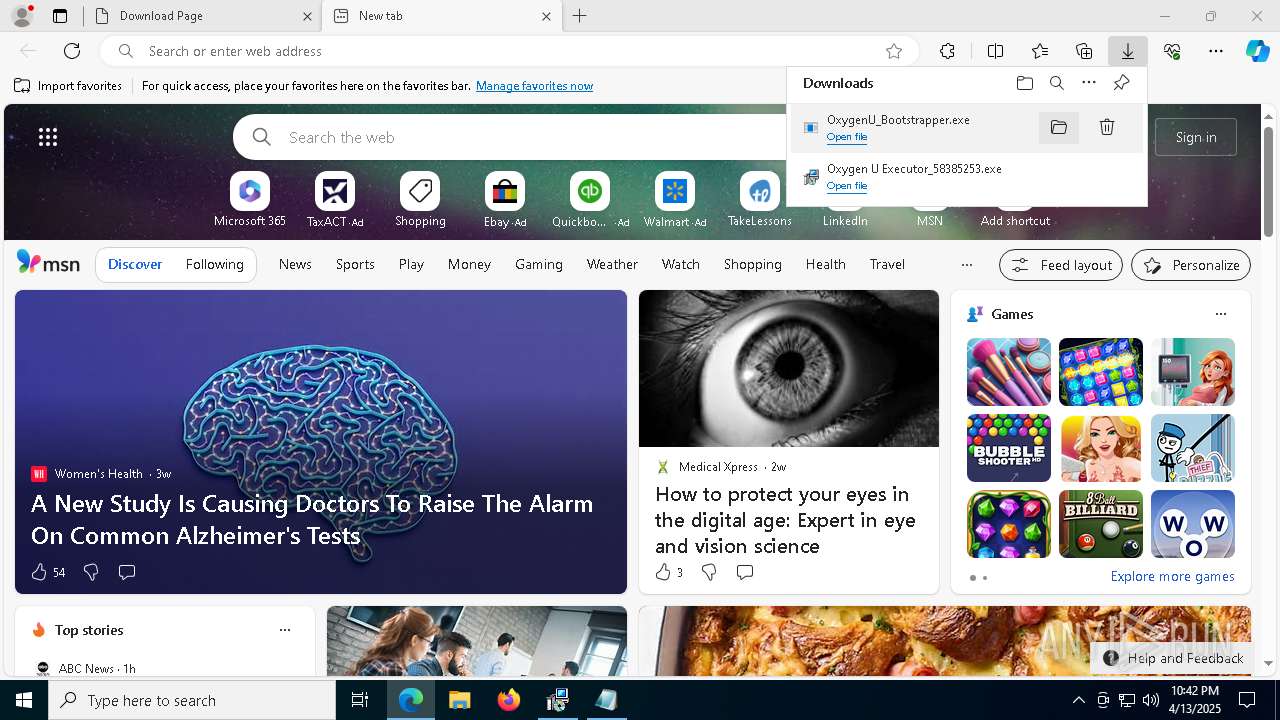Open Windows Start menu
The image size is (1280, 720).
point(24,700)
